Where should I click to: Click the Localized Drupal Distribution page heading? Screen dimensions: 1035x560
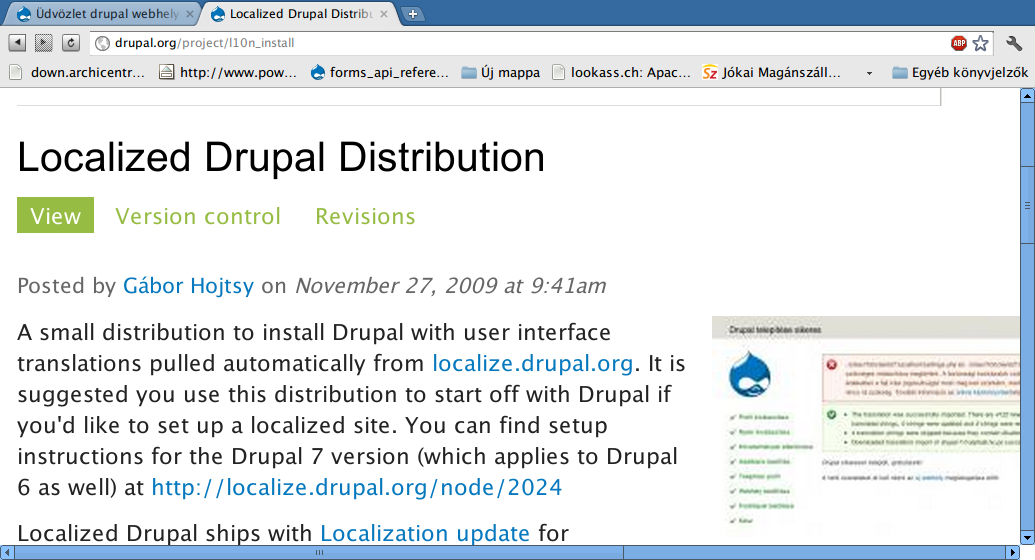281,157
